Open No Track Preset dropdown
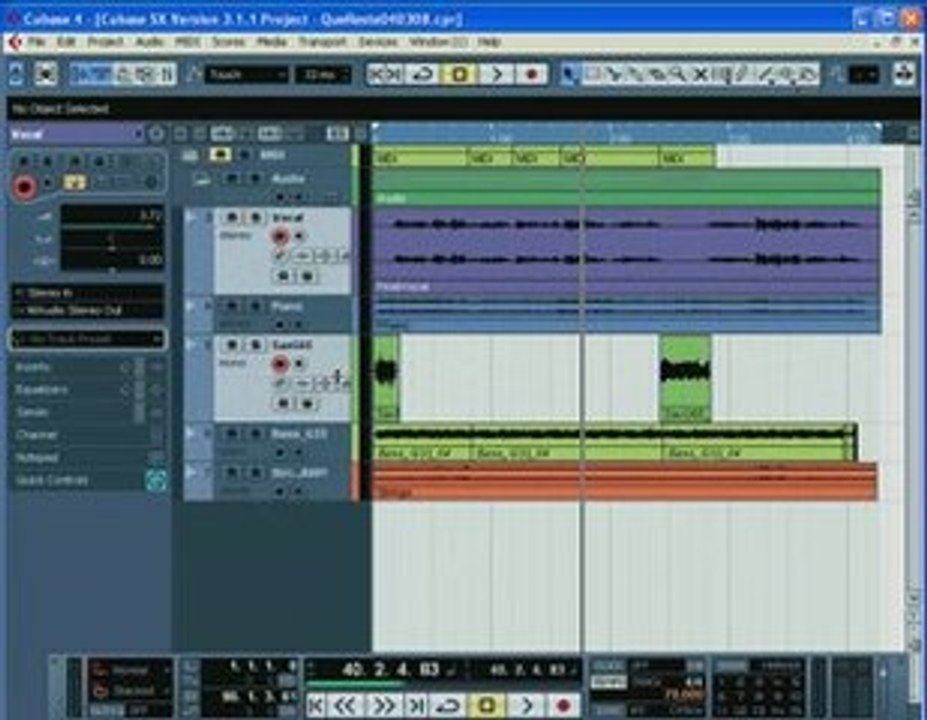This screenshot has height=720, width=927. point(87,339)
